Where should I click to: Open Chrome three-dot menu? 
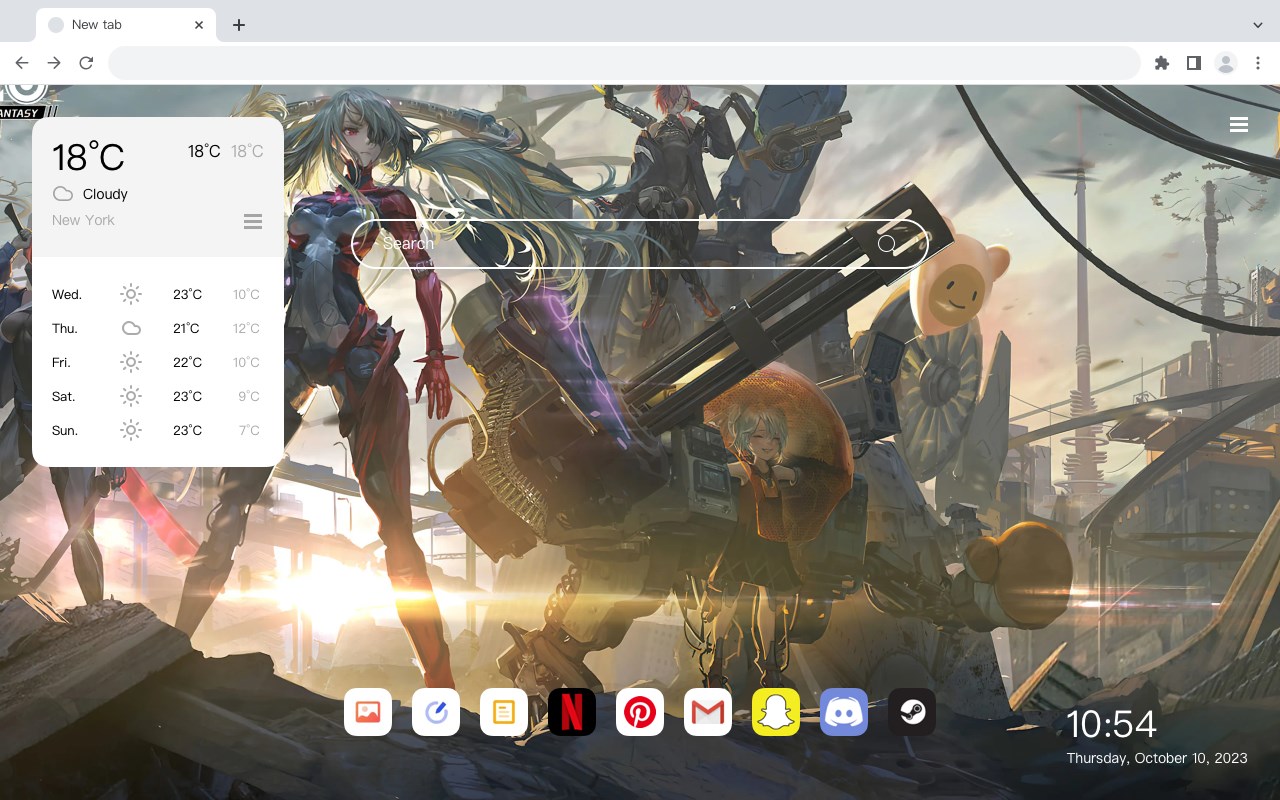pos(1258,63)
